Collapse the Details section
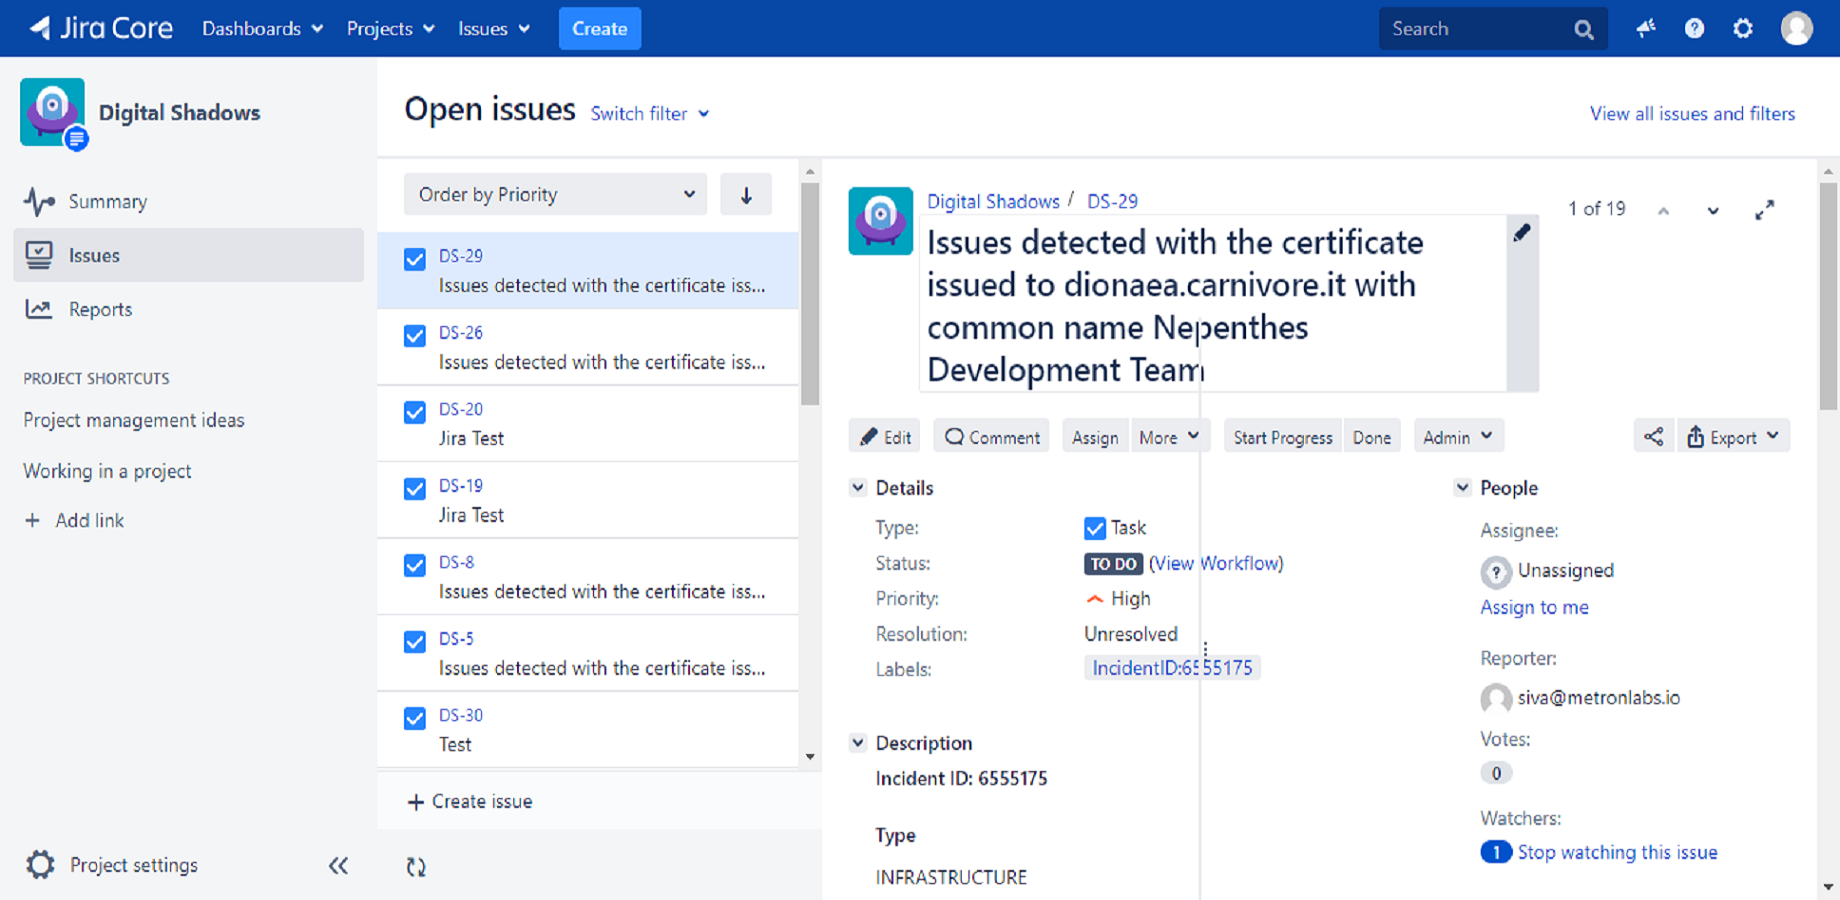The height and width of the screenshot is (900, 1840). (x=858, y=488)
